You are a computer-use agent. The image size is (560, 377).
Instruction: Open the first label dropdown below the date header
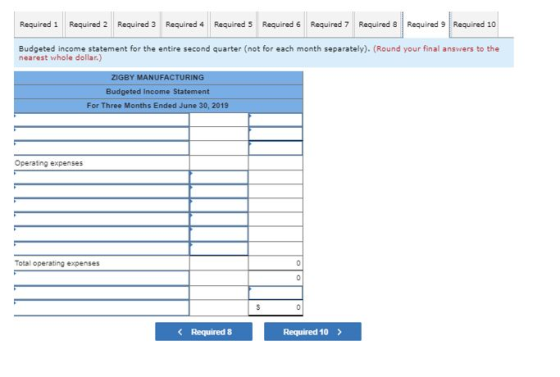101,120
